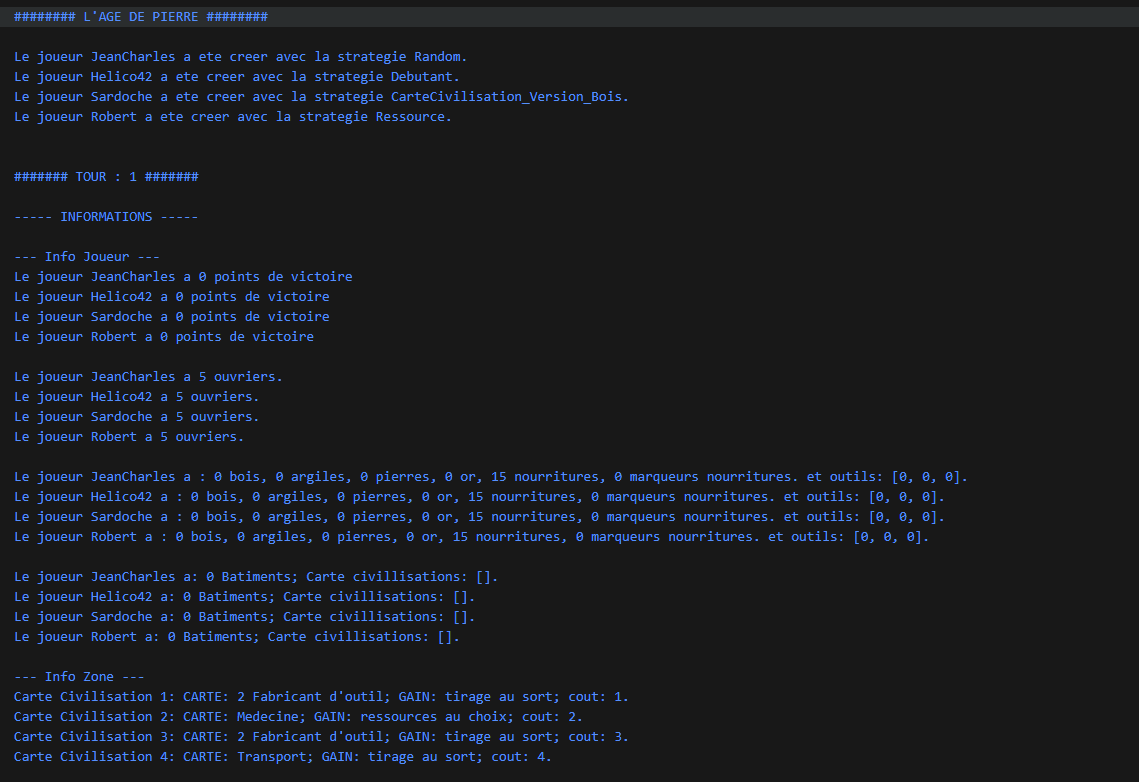
Task: Click the Carte Civilisation 2 Medecine line
Action: pos(298,717)
